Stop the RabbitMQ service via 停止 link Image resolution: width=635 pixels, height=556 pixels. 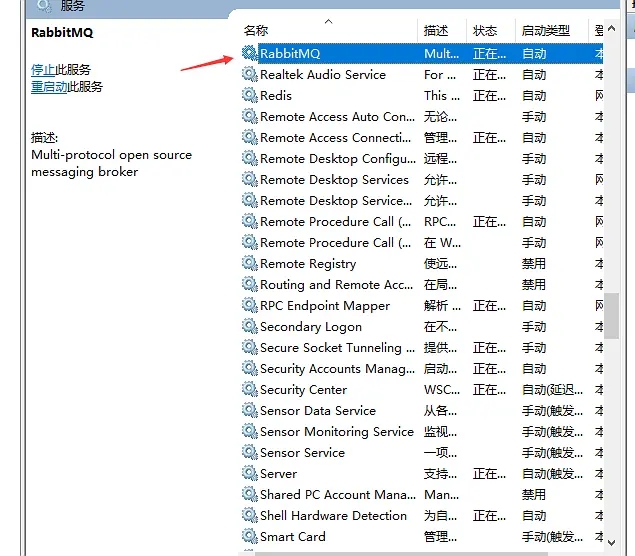(43, 70)
